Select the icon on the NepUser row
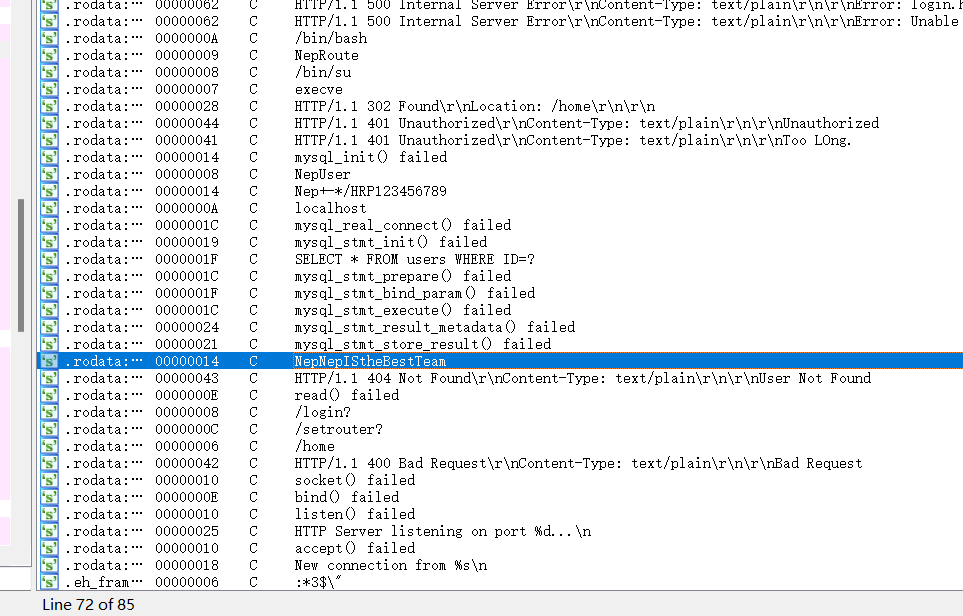The width and height of the screenshot is (963, 616). 48,174
